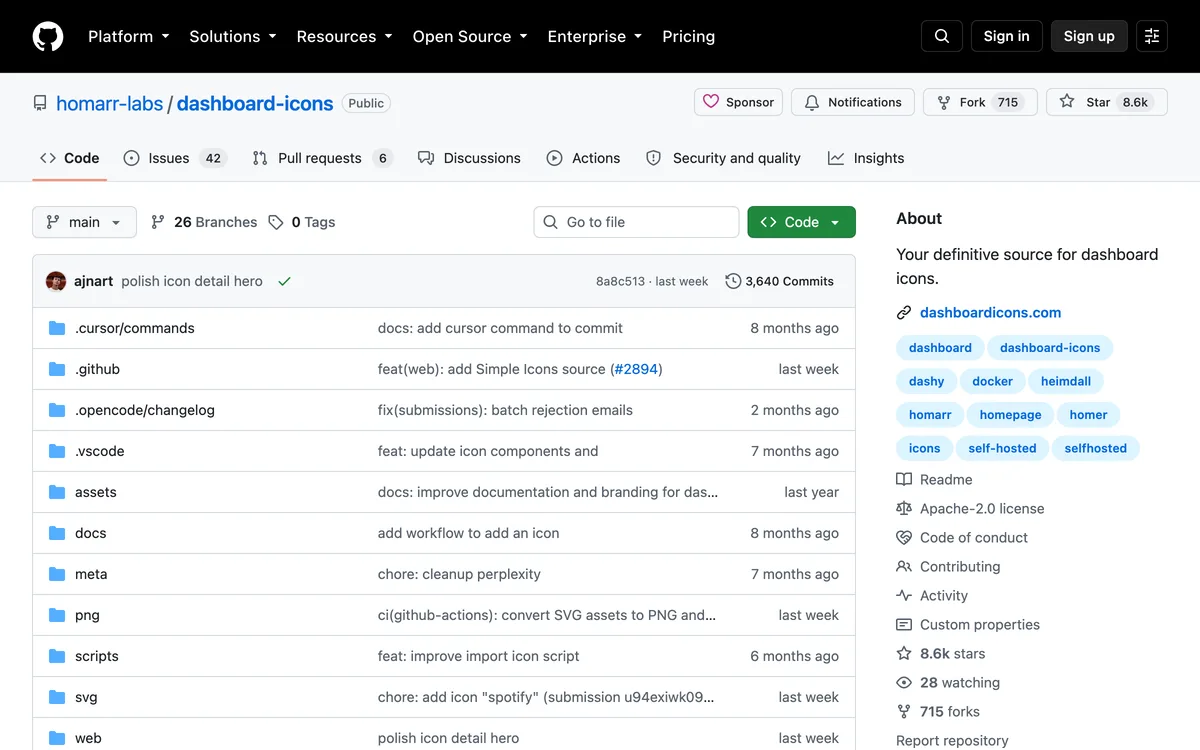
Task: Click the Readme book icon
Action: pyautogui.click(x=904, y=479)
